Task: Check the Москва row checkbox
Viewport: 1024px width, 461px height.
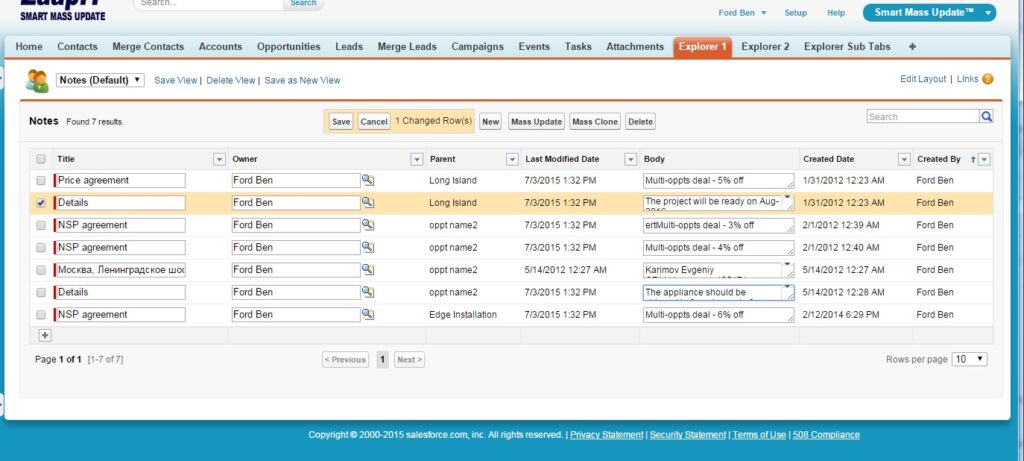Action: pyautogui.click(x=41, y=269)
